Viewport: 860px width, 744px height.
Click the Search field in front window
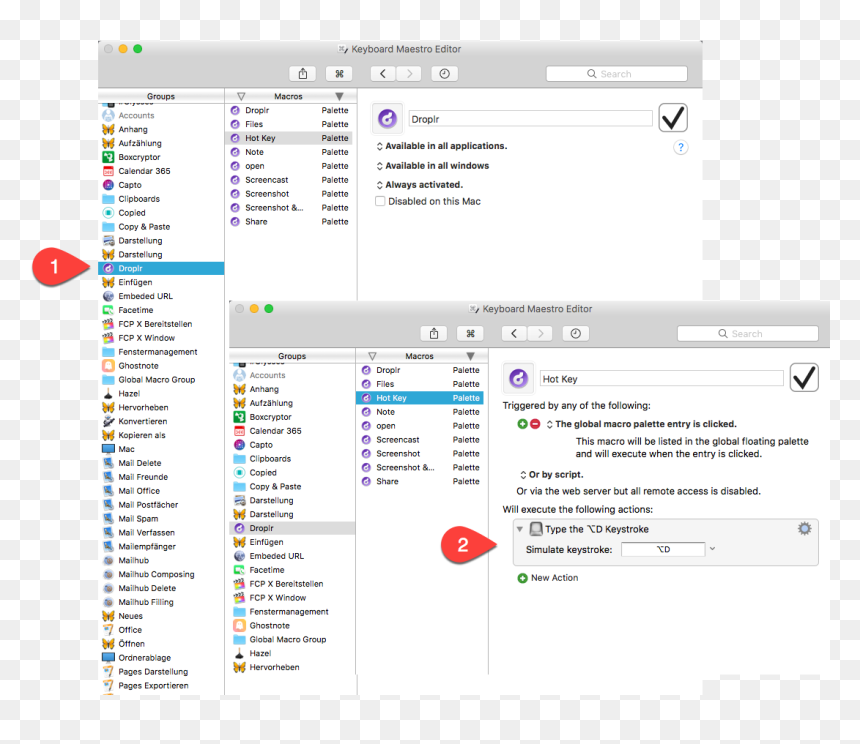pos(748,333)
